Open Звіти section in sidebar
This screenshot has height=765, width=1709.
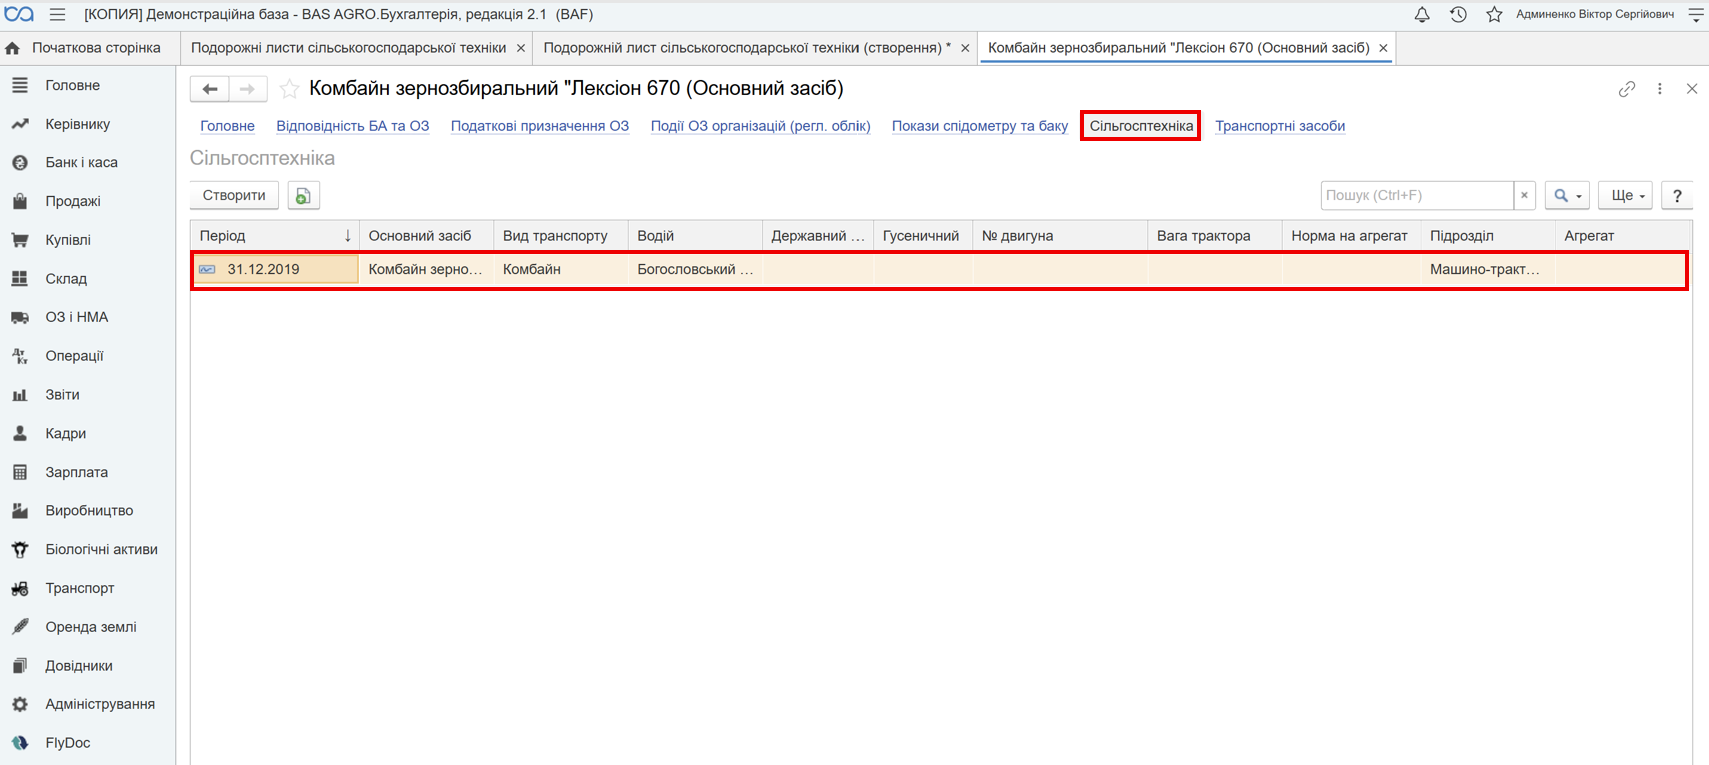[62, 394]
